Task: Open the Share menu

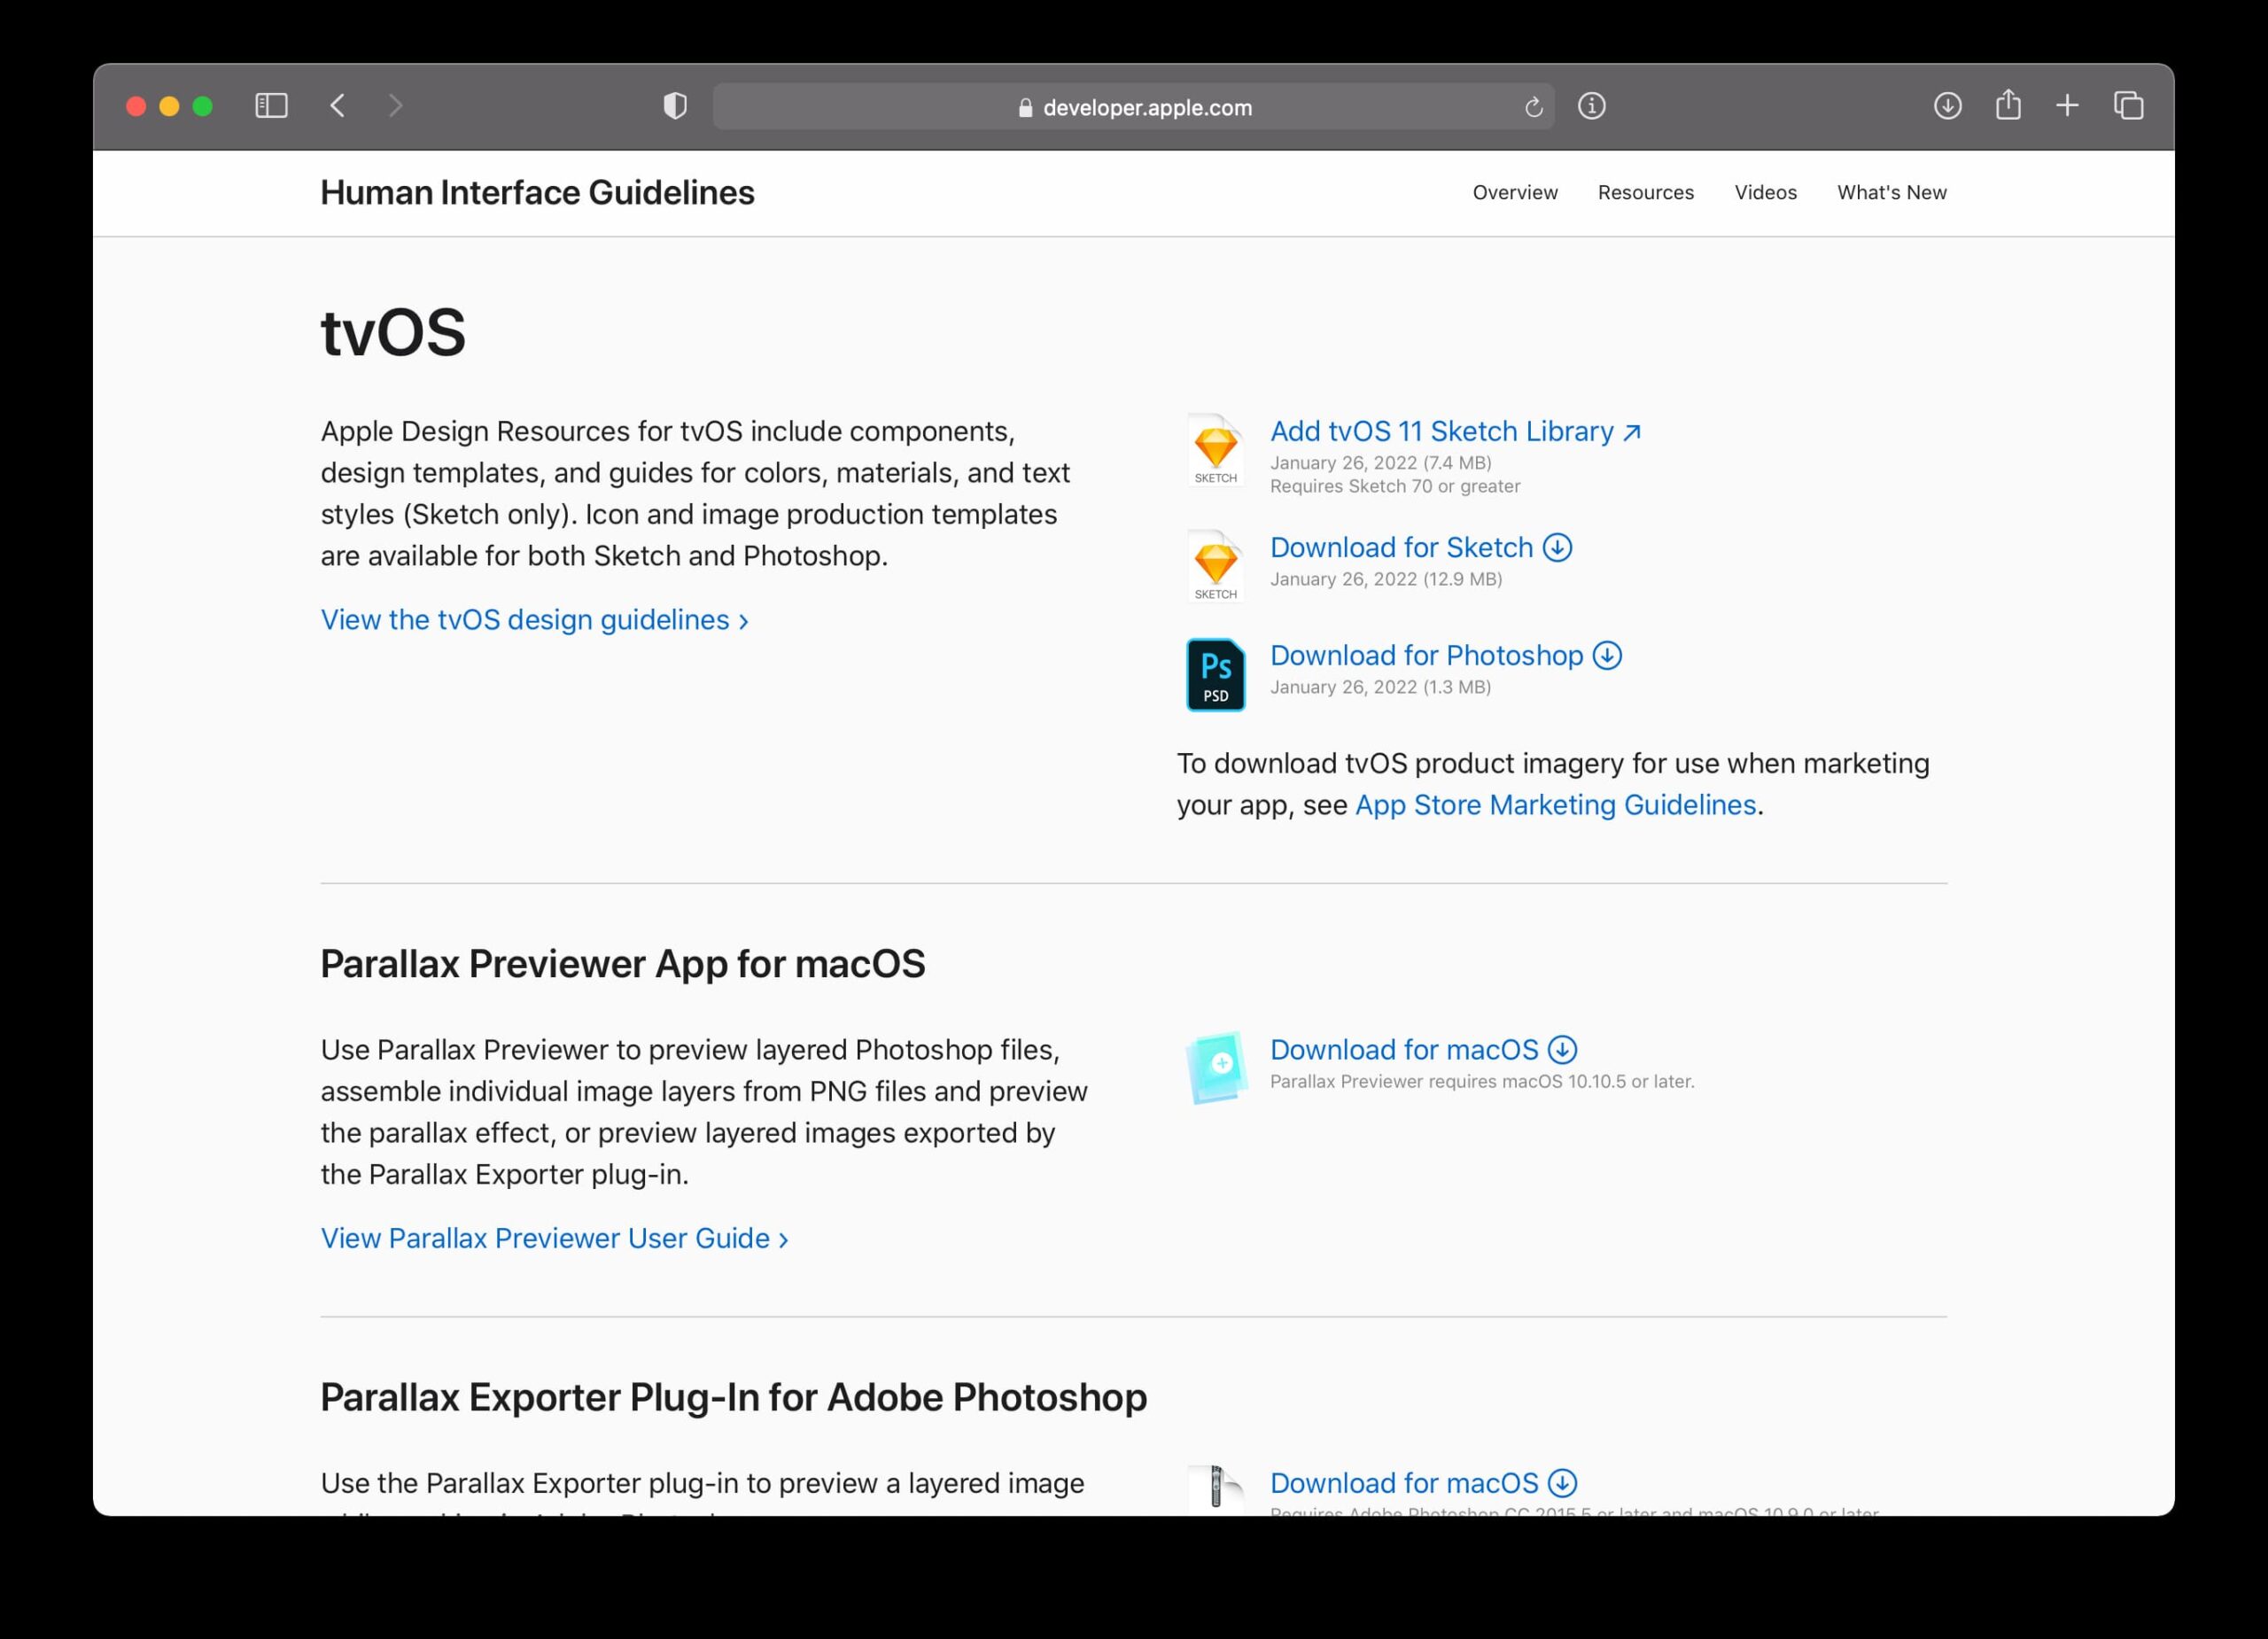Action: (x=2008, y=105)
